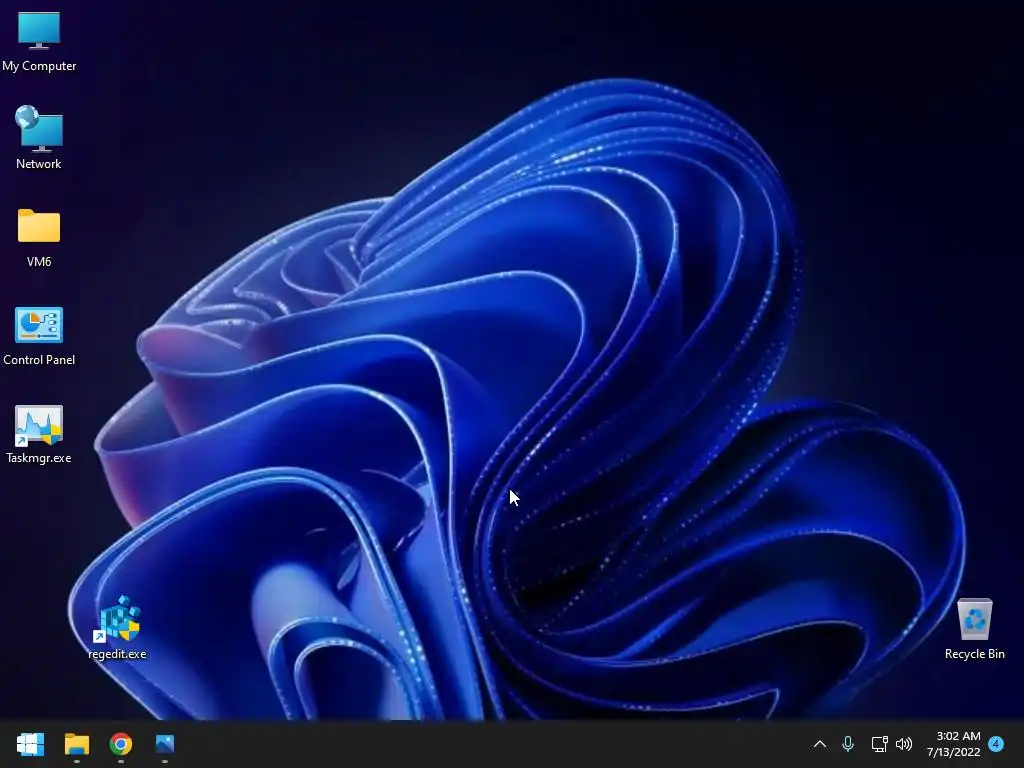Click the microphone tray icon
This screenshot has height=768, width=1024.
point(848,744)
